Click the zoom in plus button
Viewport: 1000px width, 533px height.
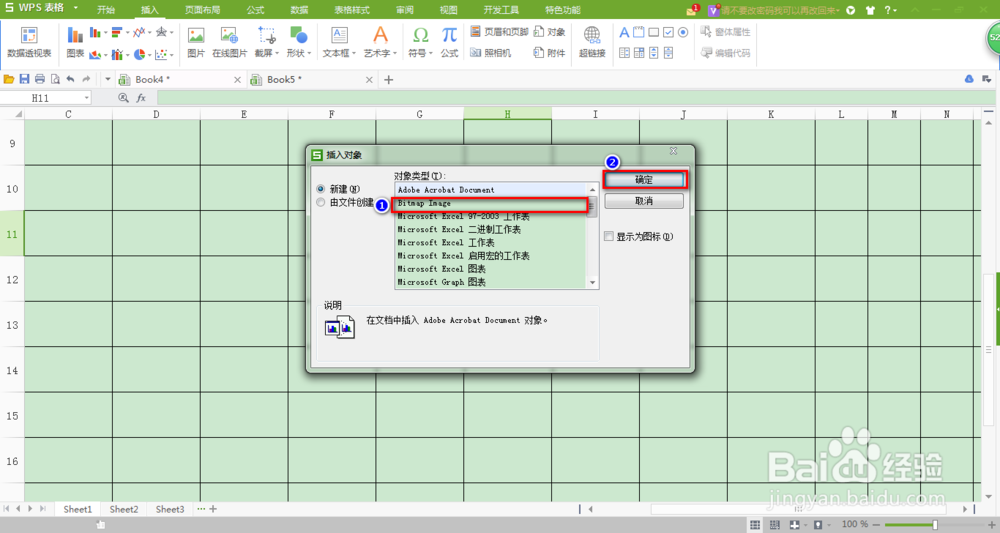[x=991, y=524]
